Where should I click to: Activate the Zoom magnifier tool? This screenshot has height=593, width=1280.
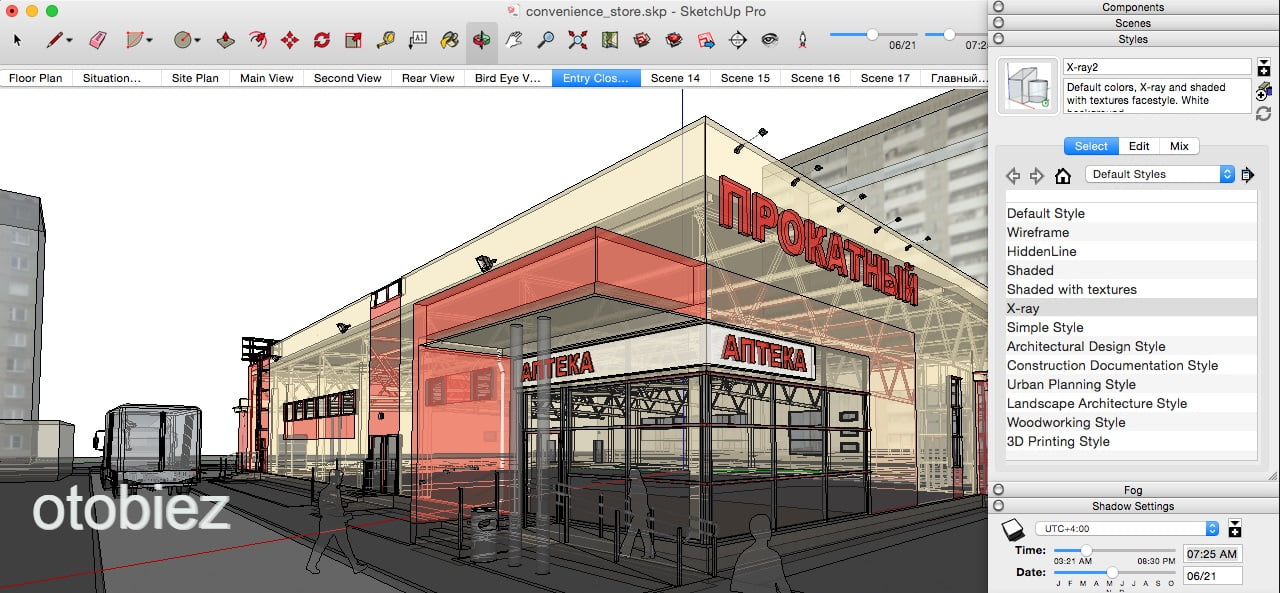pos(546,40)
